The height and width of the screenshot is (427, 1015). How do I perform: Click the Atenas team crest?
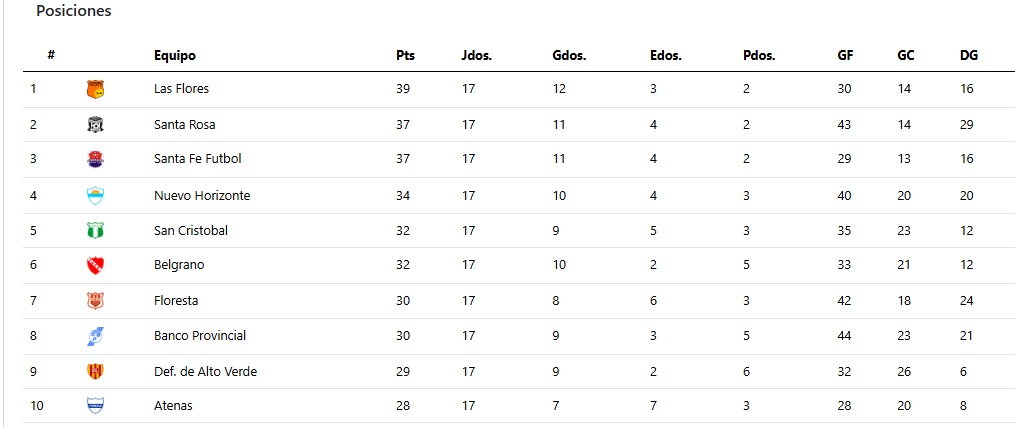pos(95,406)
